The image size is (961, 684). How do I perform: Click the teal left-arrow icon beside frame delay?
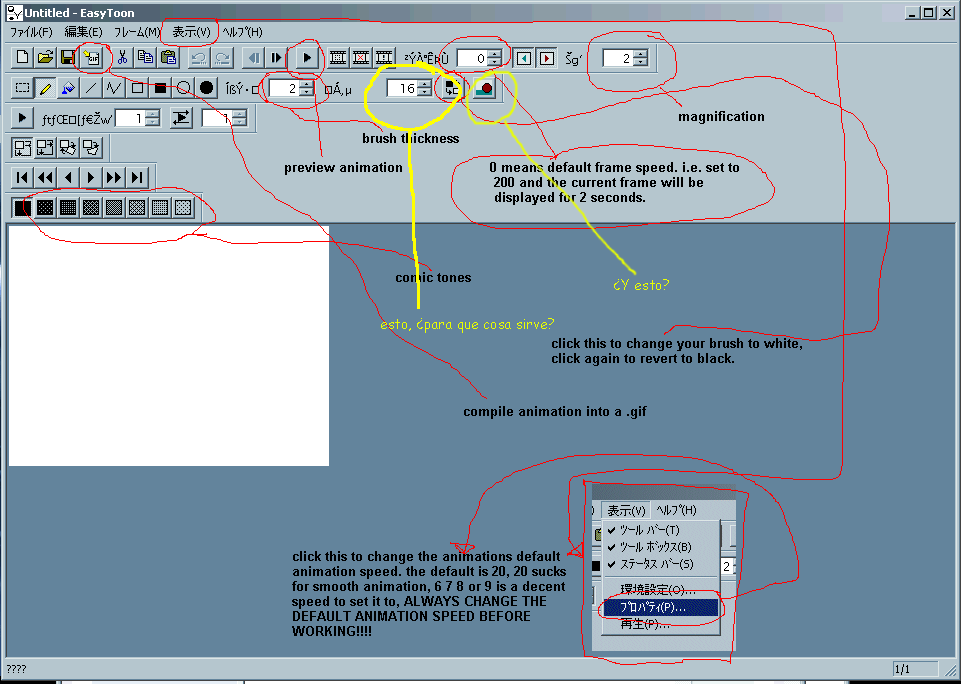(x=523, y=58)
